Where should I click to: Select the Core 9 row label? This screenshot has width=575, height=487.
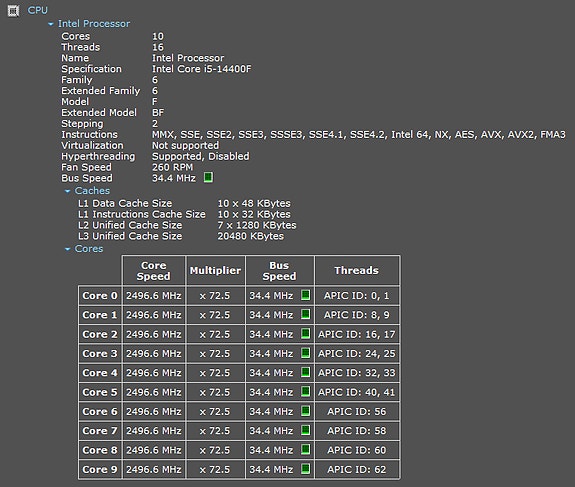click(x=100, y=469)
